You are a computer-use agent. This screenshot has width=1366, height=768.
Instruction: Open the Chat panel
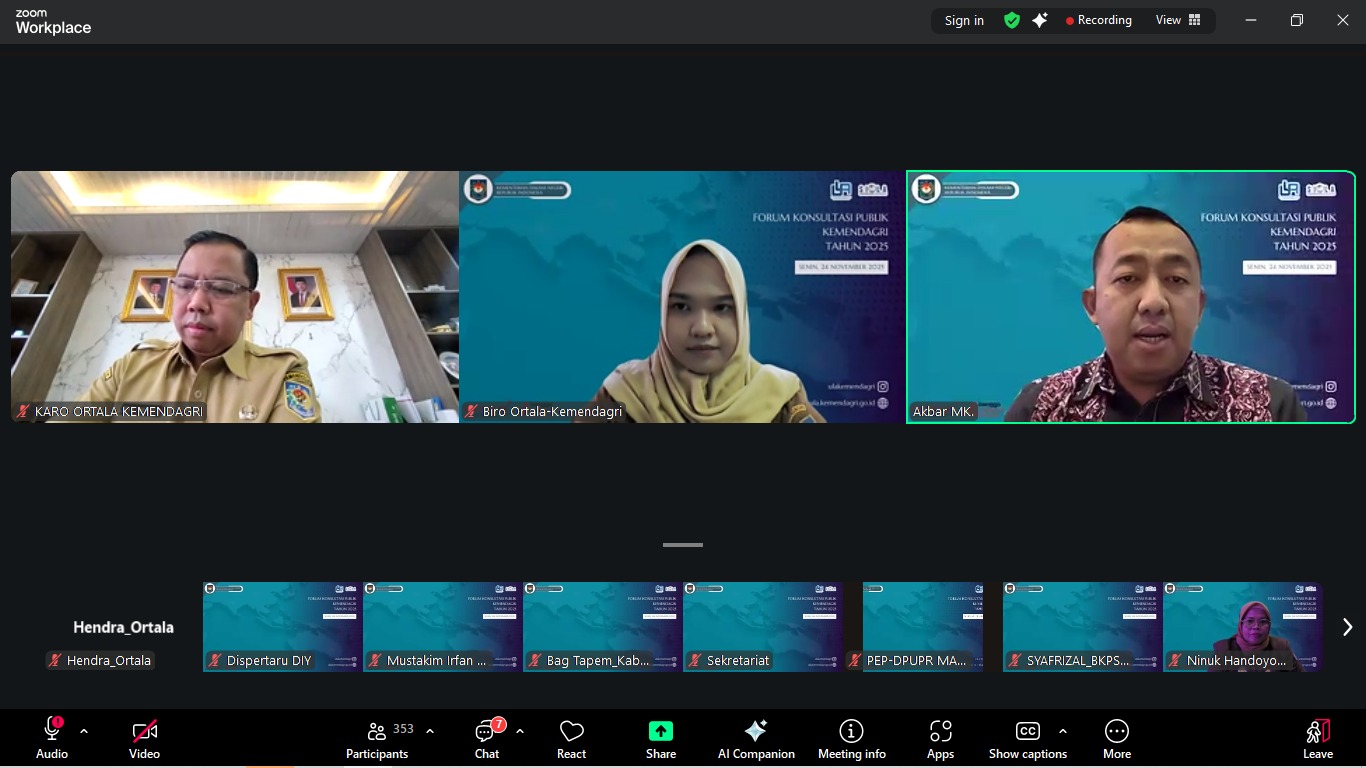pyautogui.click(x=487, y=739)
